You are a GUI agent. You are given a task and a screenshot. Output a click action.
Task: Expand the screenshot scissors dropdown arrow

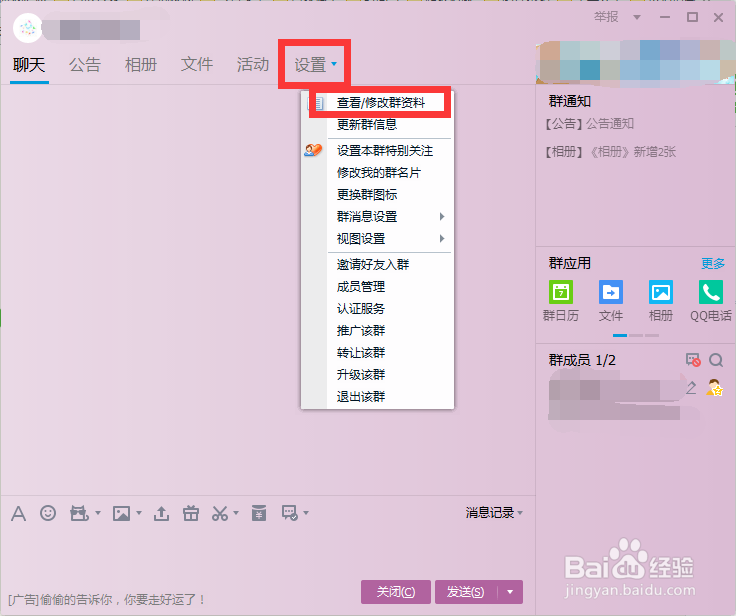click(x=236, y=513)
